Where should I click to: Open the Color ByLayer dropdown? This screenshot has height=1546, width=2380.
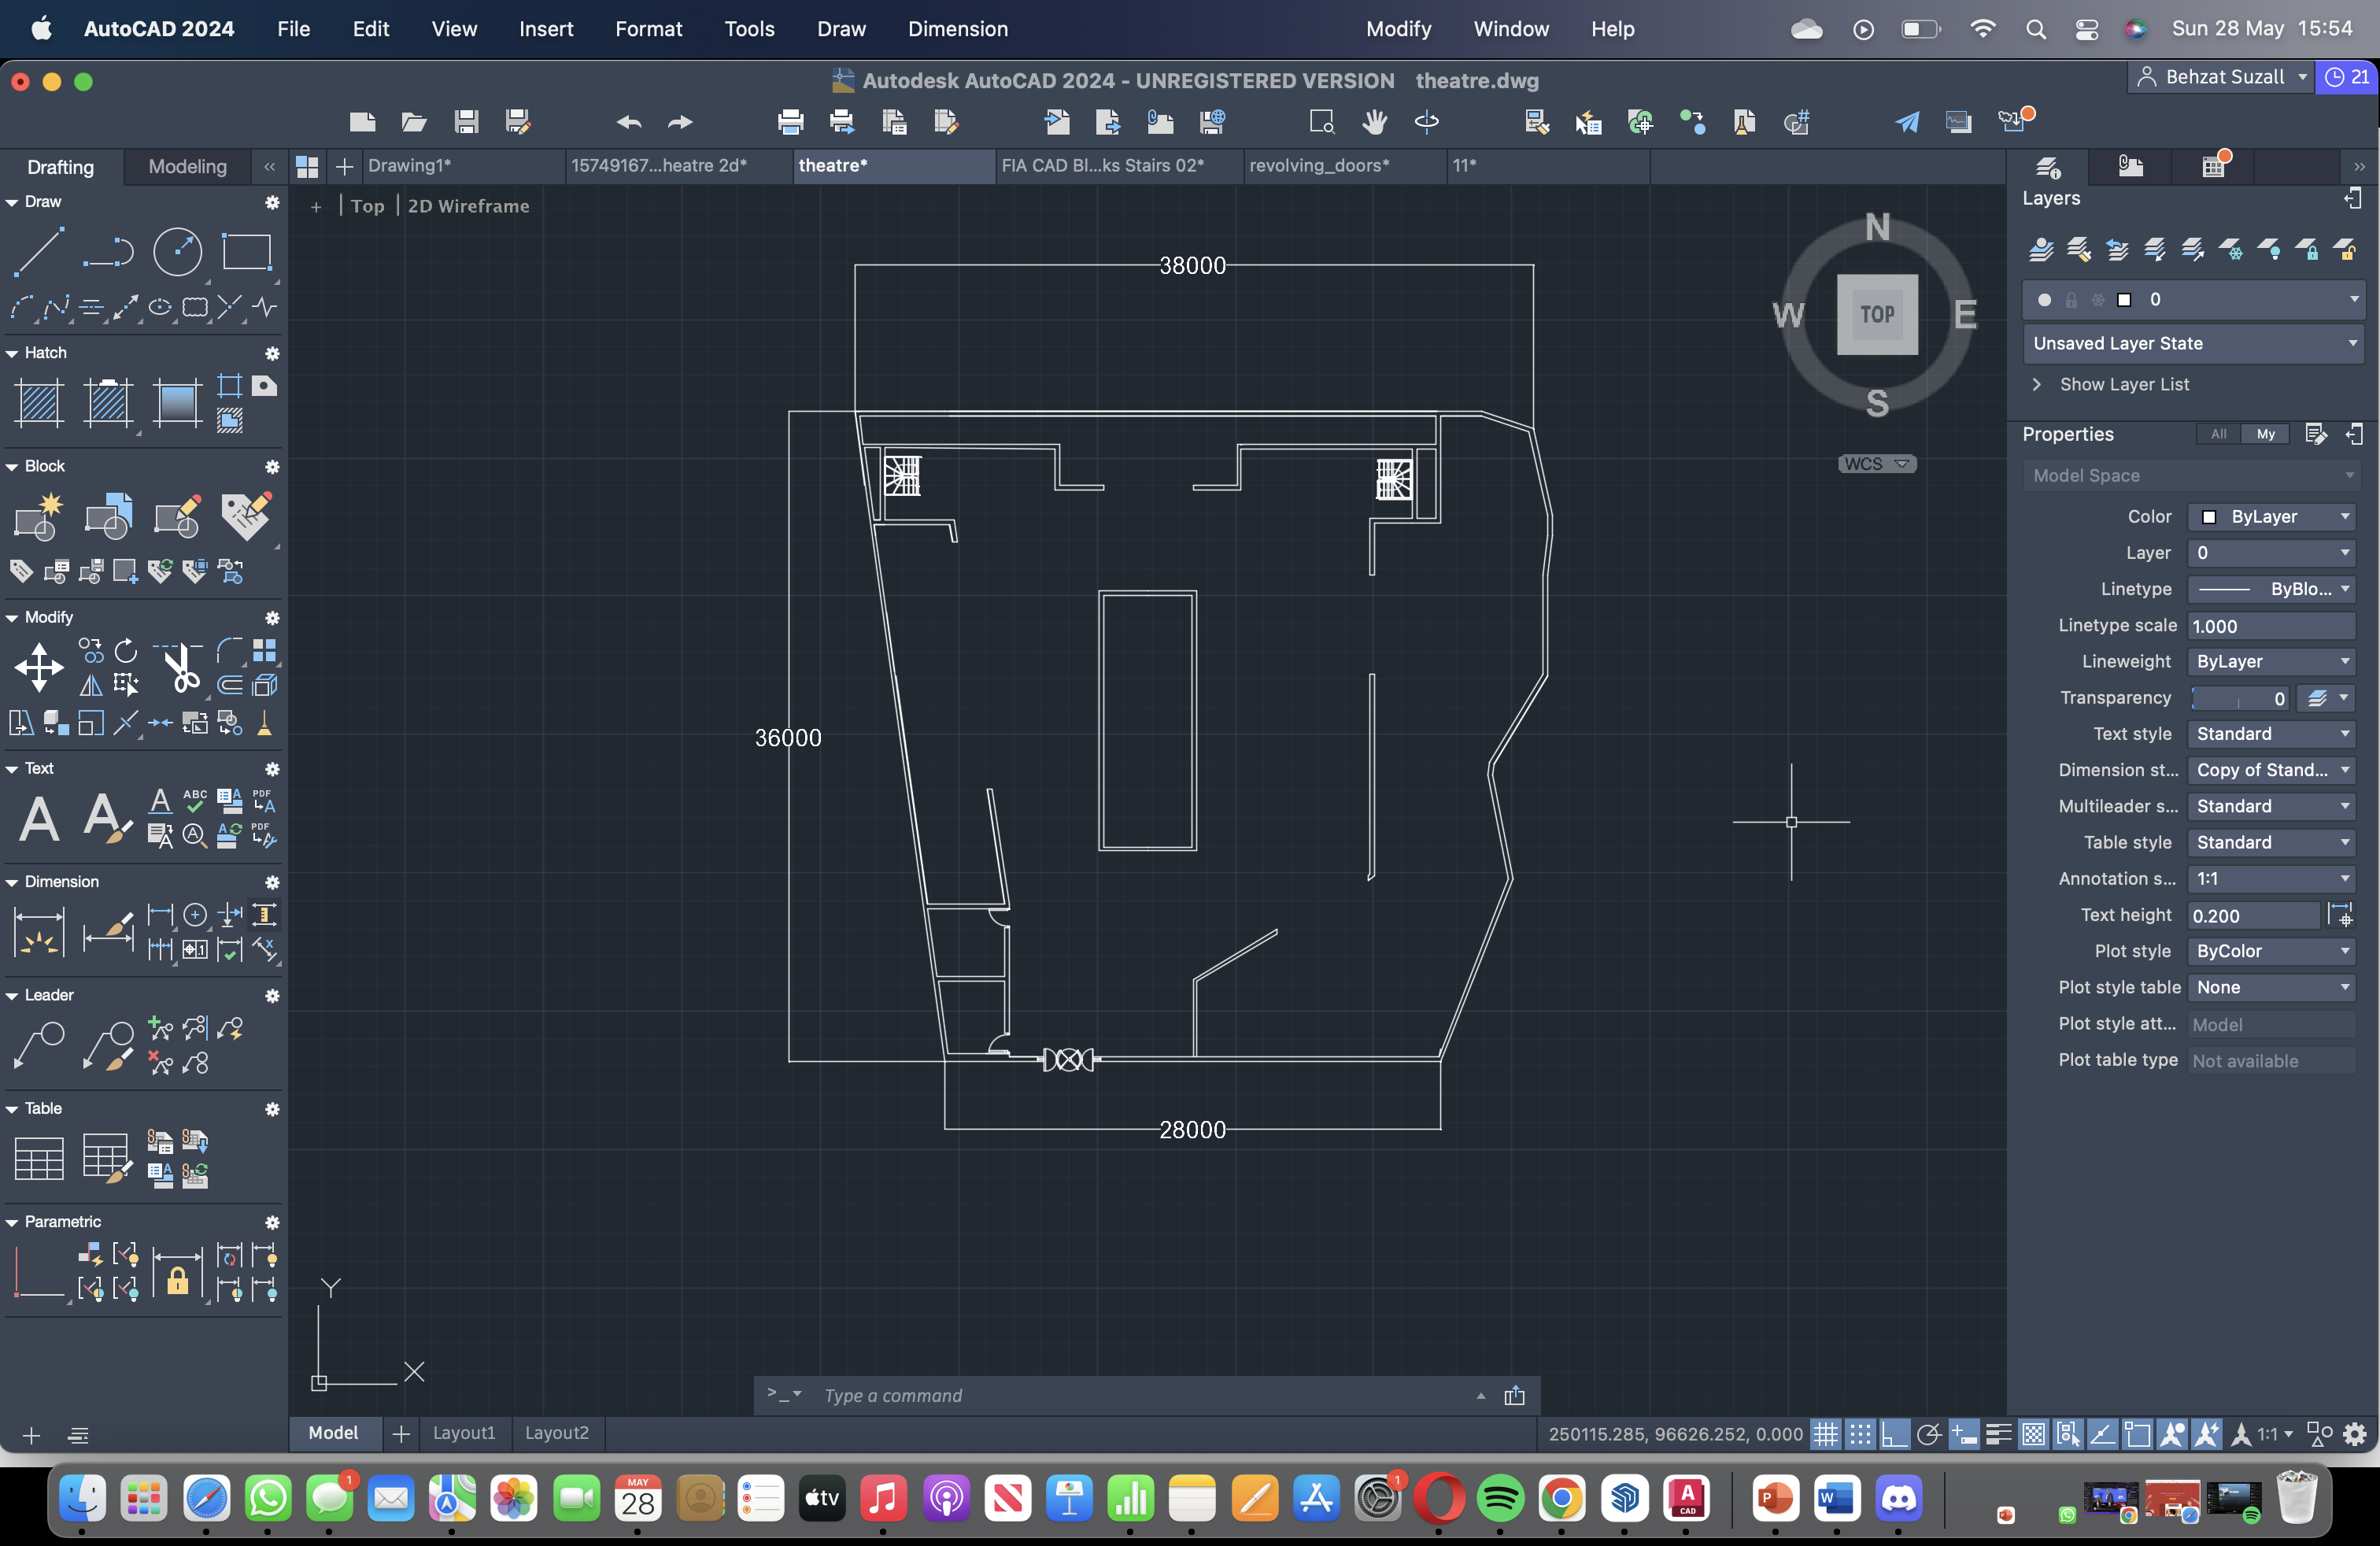tap(2271, 516)
